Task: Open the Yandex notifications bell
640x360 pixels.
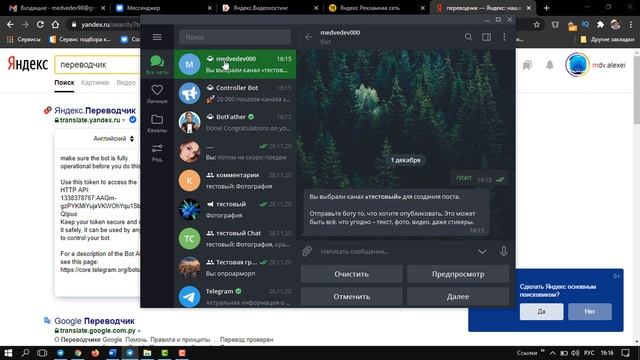Action: (550, 64)
